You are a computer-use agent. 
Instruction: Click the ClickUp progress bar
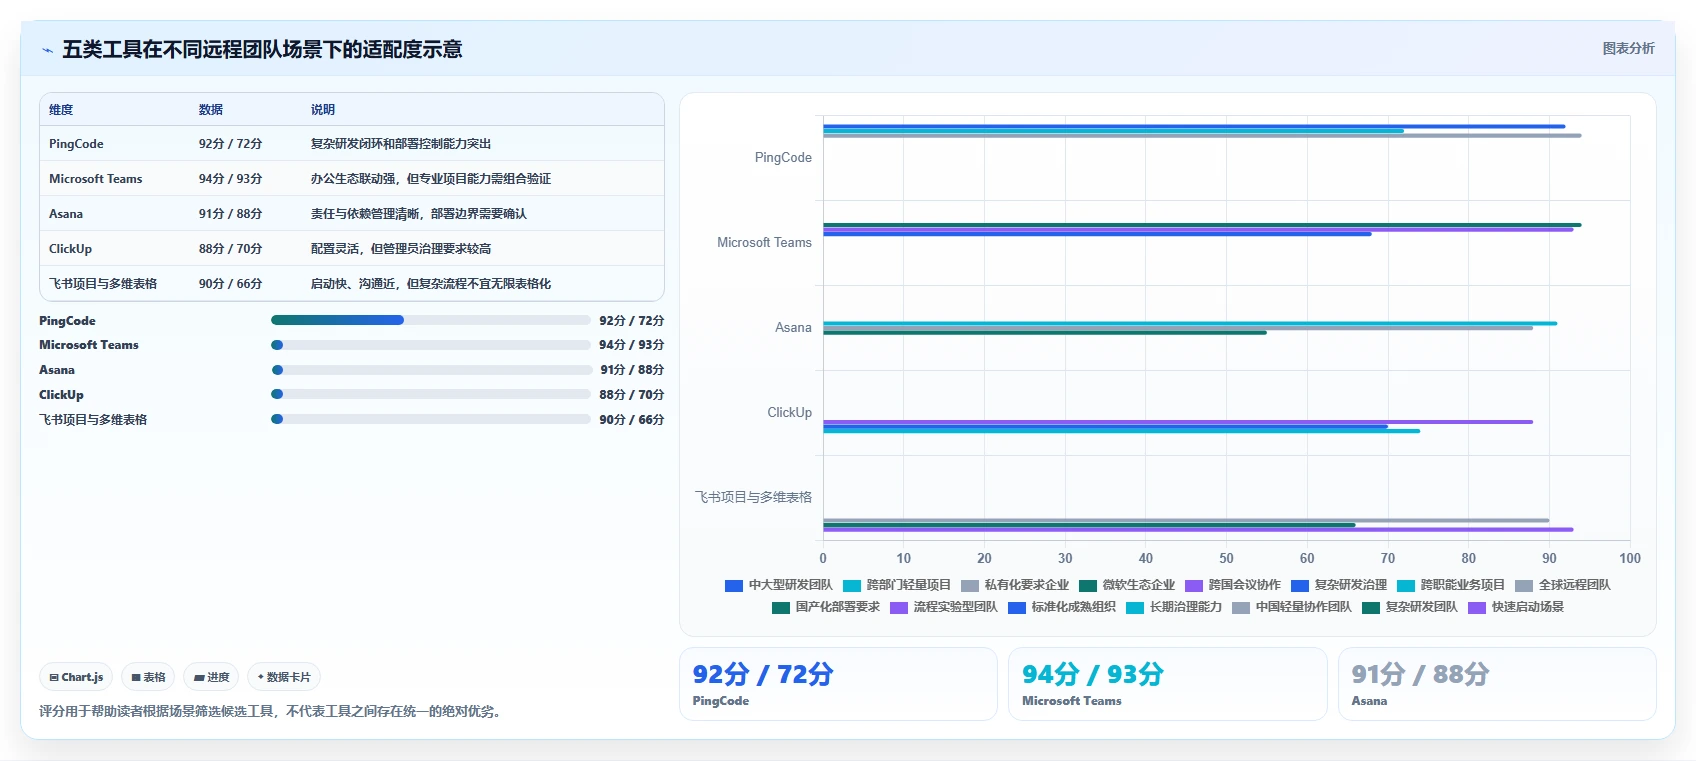(431, 394)
